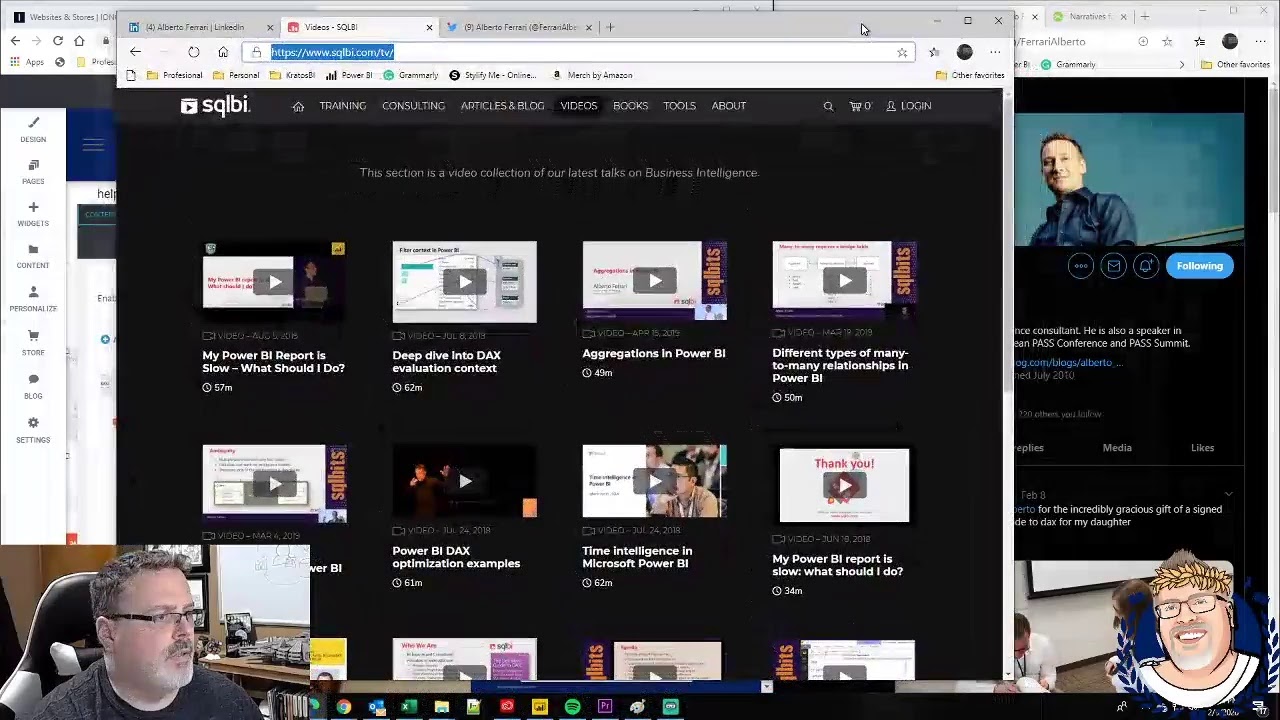Open the Grammarly bookmark
Screen dimensions: 1280x720
tap(410, 75)
